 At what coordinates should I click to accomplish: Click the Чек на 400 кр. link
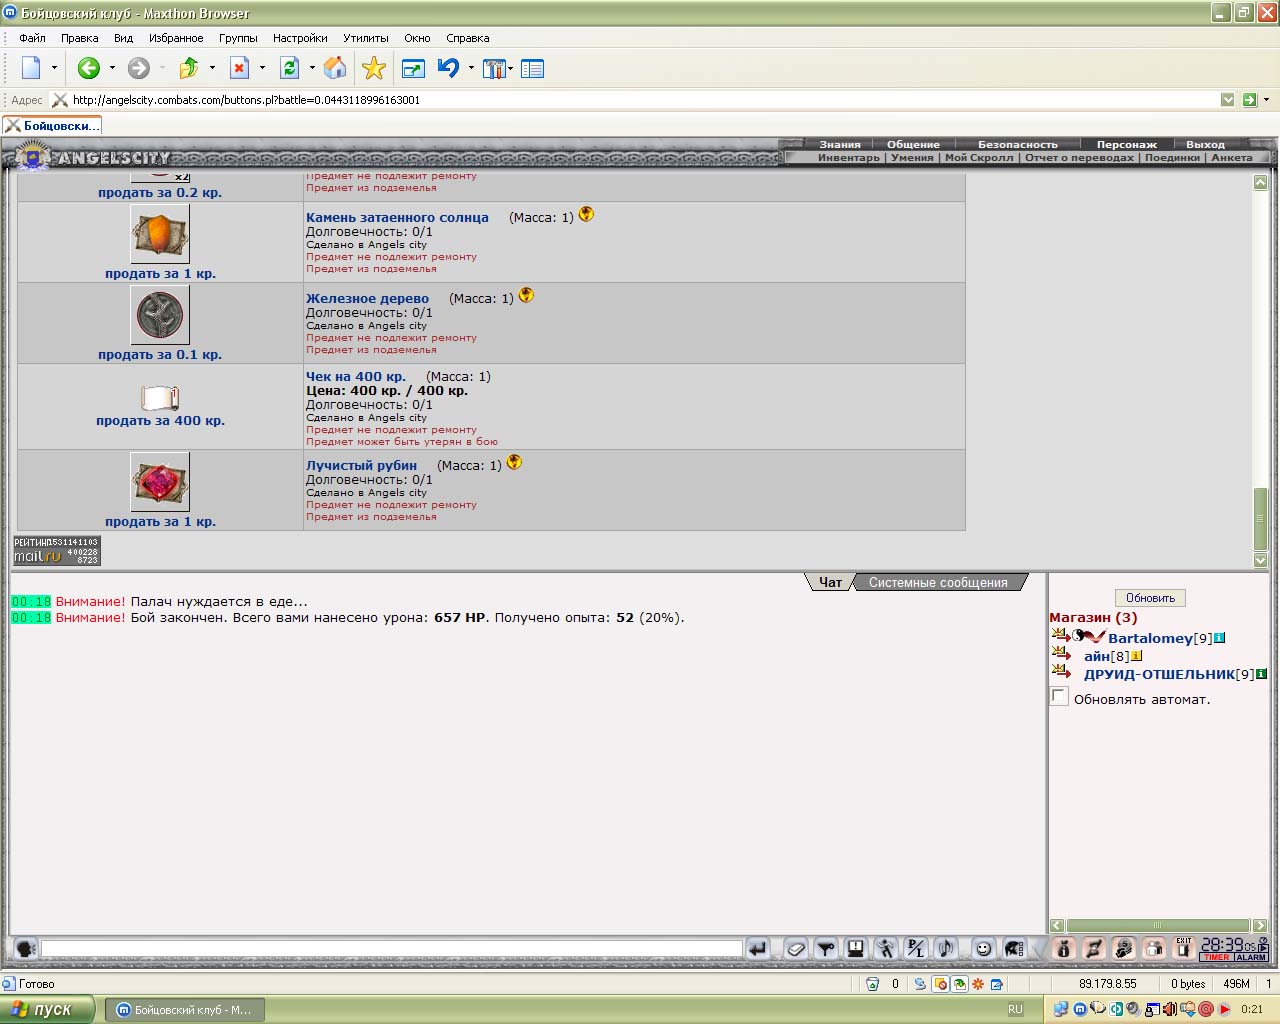pyautogui.click(x=356, y=377)
